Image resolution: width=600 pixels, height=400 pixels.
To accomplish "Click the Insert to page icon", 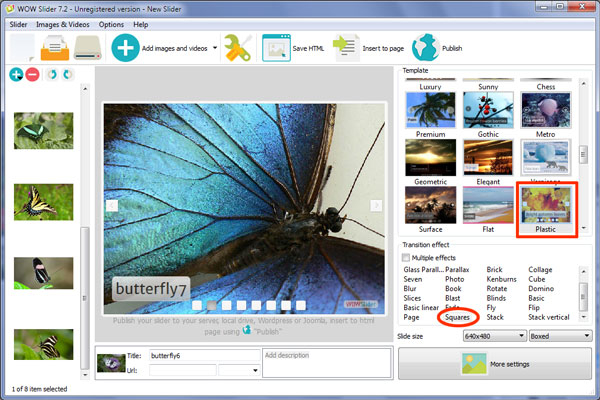I will click(x=346, y=48).
